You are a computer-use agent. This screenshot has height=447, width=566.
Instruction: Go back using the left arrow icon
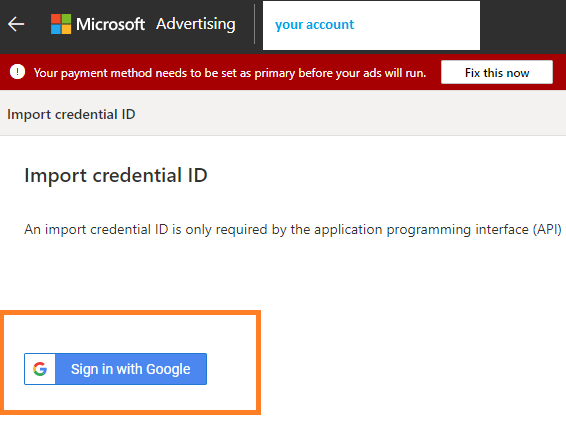point(16,25)
